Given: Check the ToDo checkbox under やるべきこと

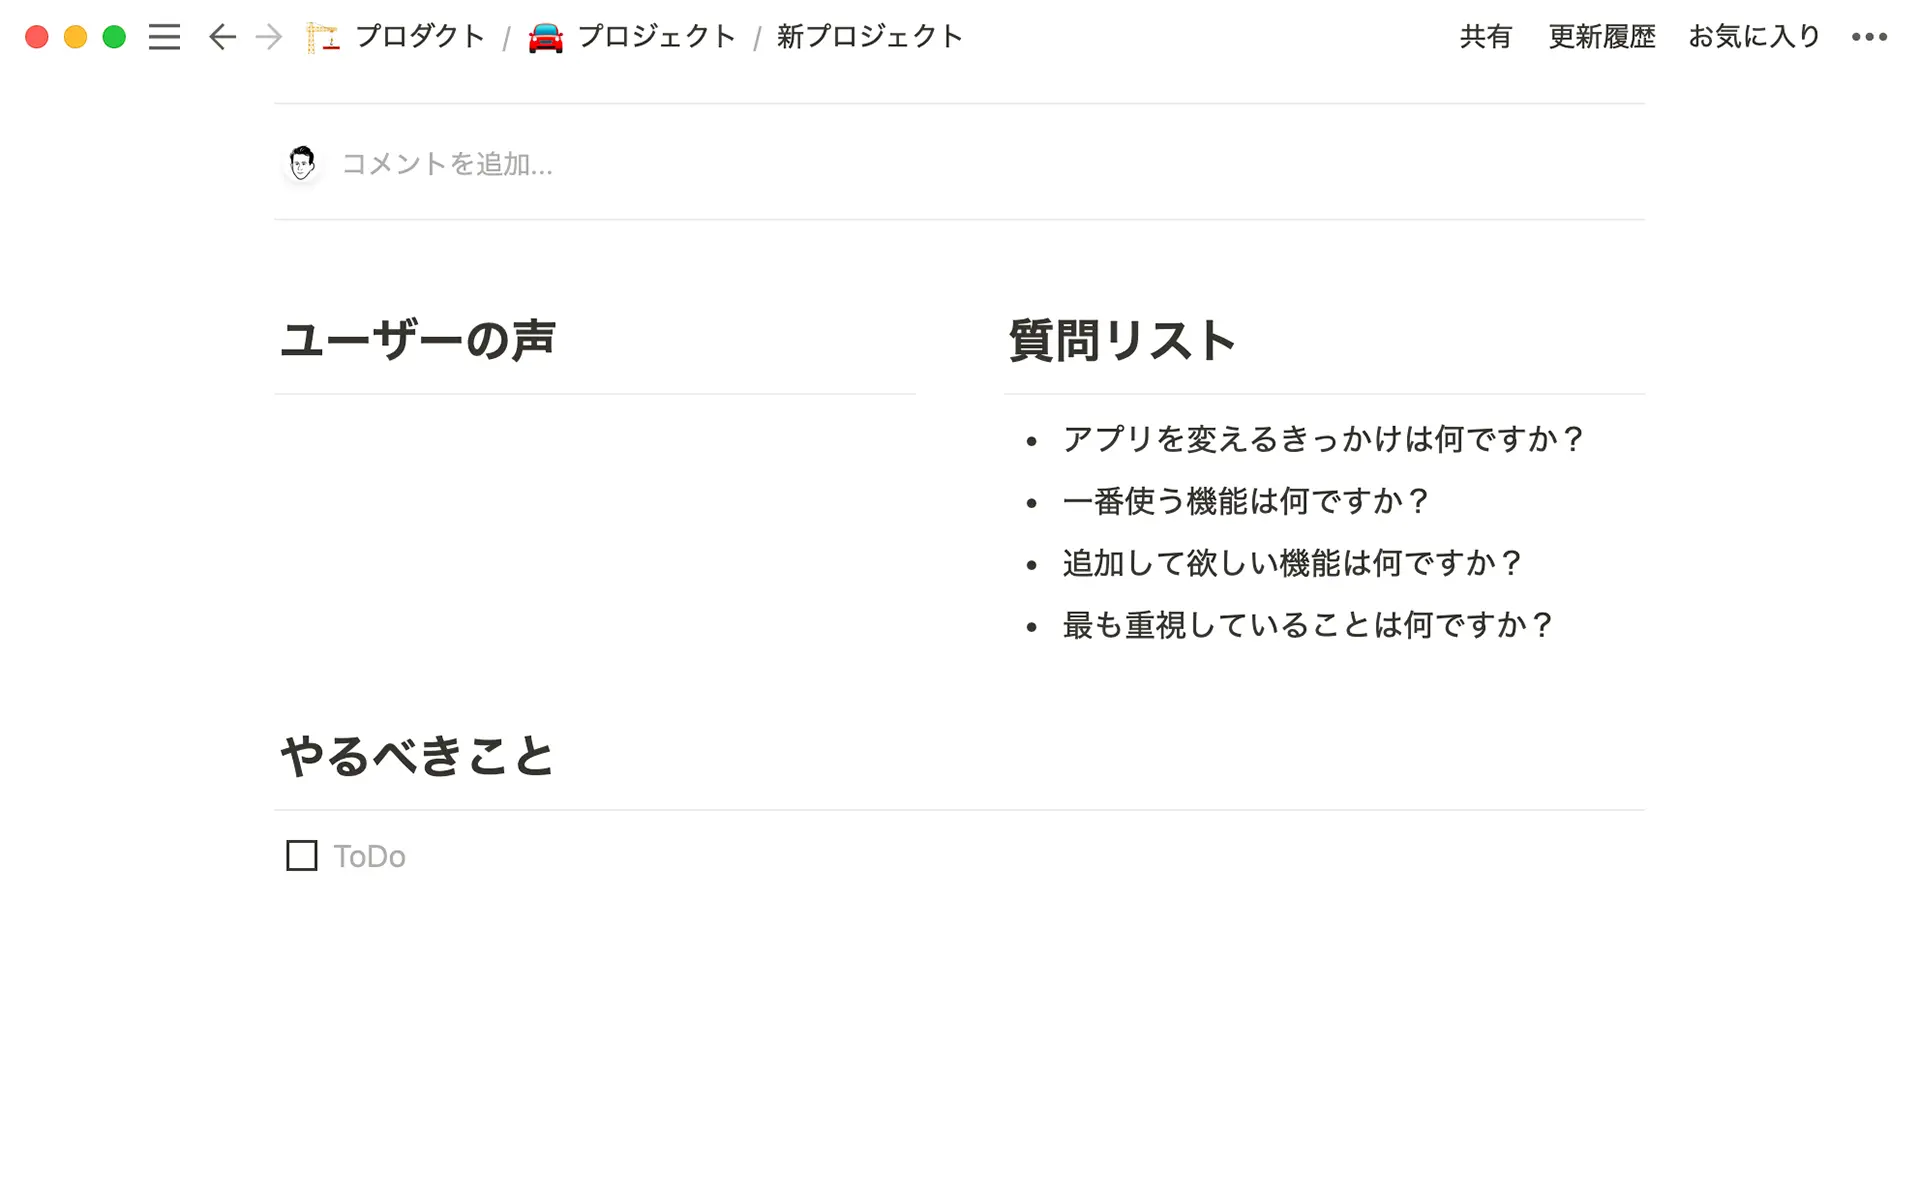Looking at the screenshot, I should point(301,856).
